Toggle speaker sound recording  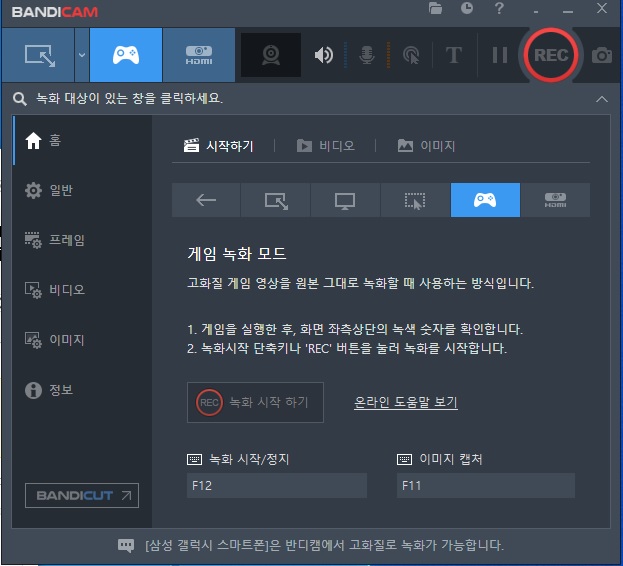tap(324, 55)
